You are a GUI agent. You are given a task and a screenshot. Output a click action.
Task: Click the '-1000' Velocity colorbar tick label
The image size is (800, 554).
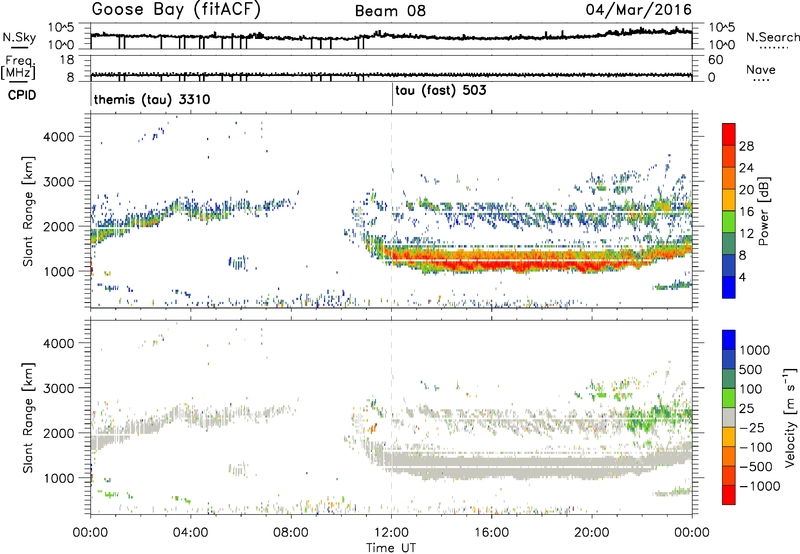click(760, 486)
